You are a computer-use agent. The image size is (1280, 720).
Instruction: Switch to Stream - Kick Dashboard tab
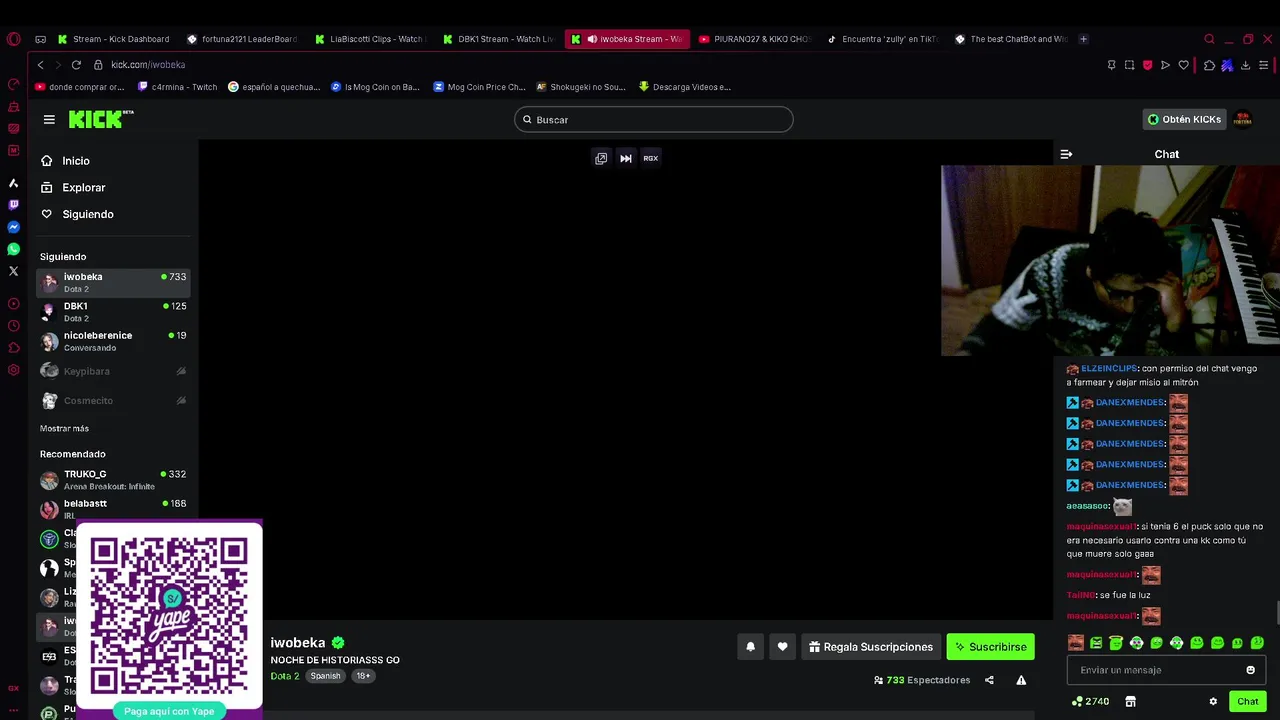click(x=114, y=39)
